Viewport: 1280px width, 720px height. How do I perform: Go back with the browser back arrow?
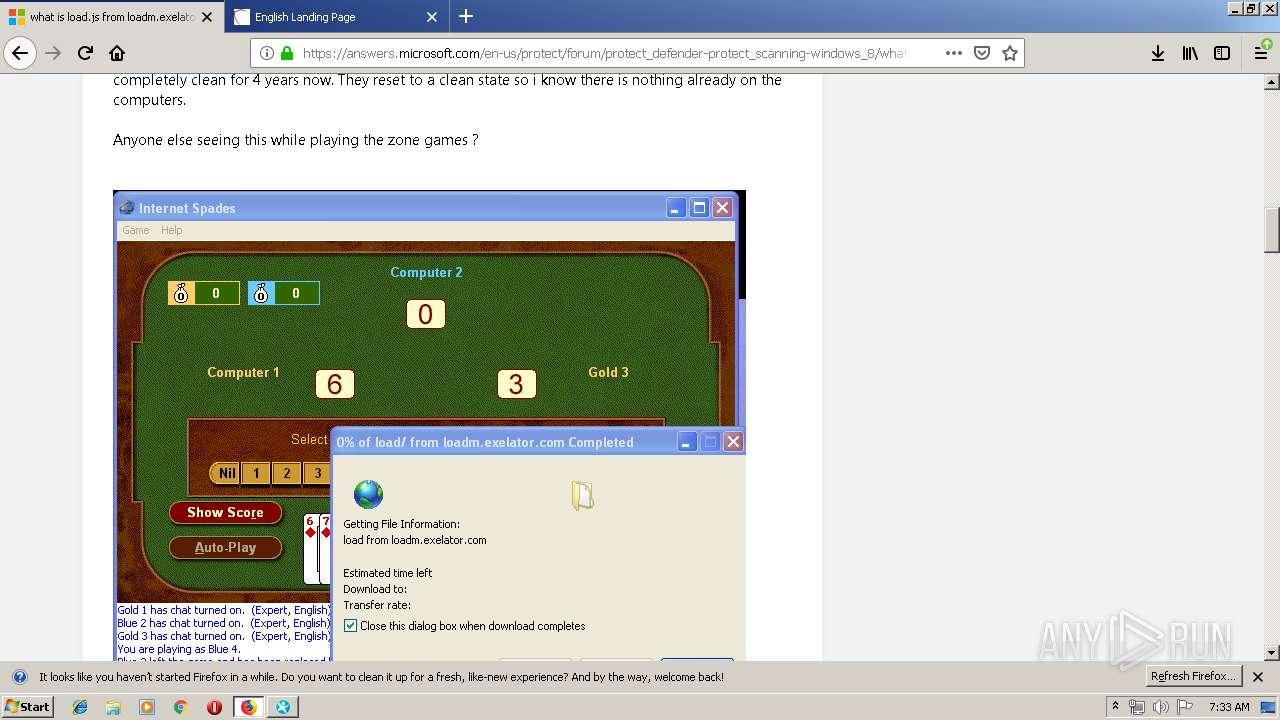20,53
